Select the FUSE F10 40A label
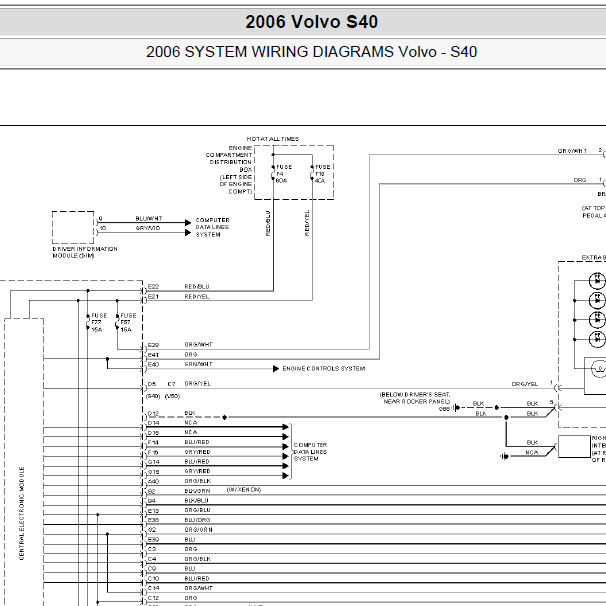The width and height of the screenshot is (606, 606). tap(322, 174)
